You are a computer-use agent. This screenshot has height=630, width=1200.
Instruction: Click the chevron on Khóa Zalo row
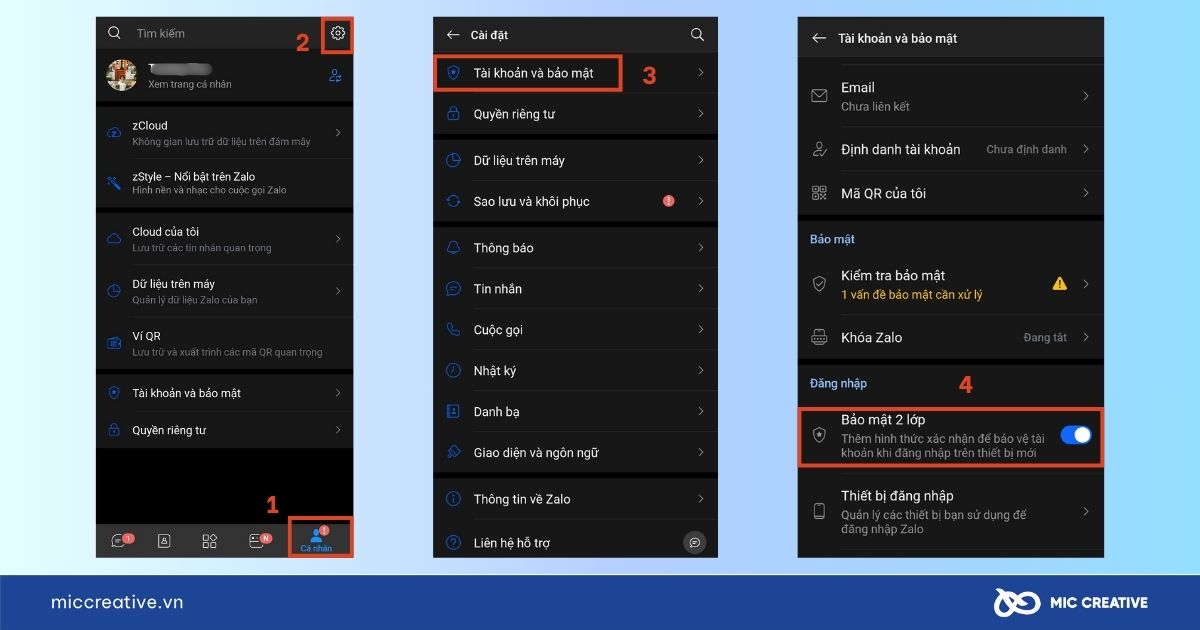(1086, 338)
